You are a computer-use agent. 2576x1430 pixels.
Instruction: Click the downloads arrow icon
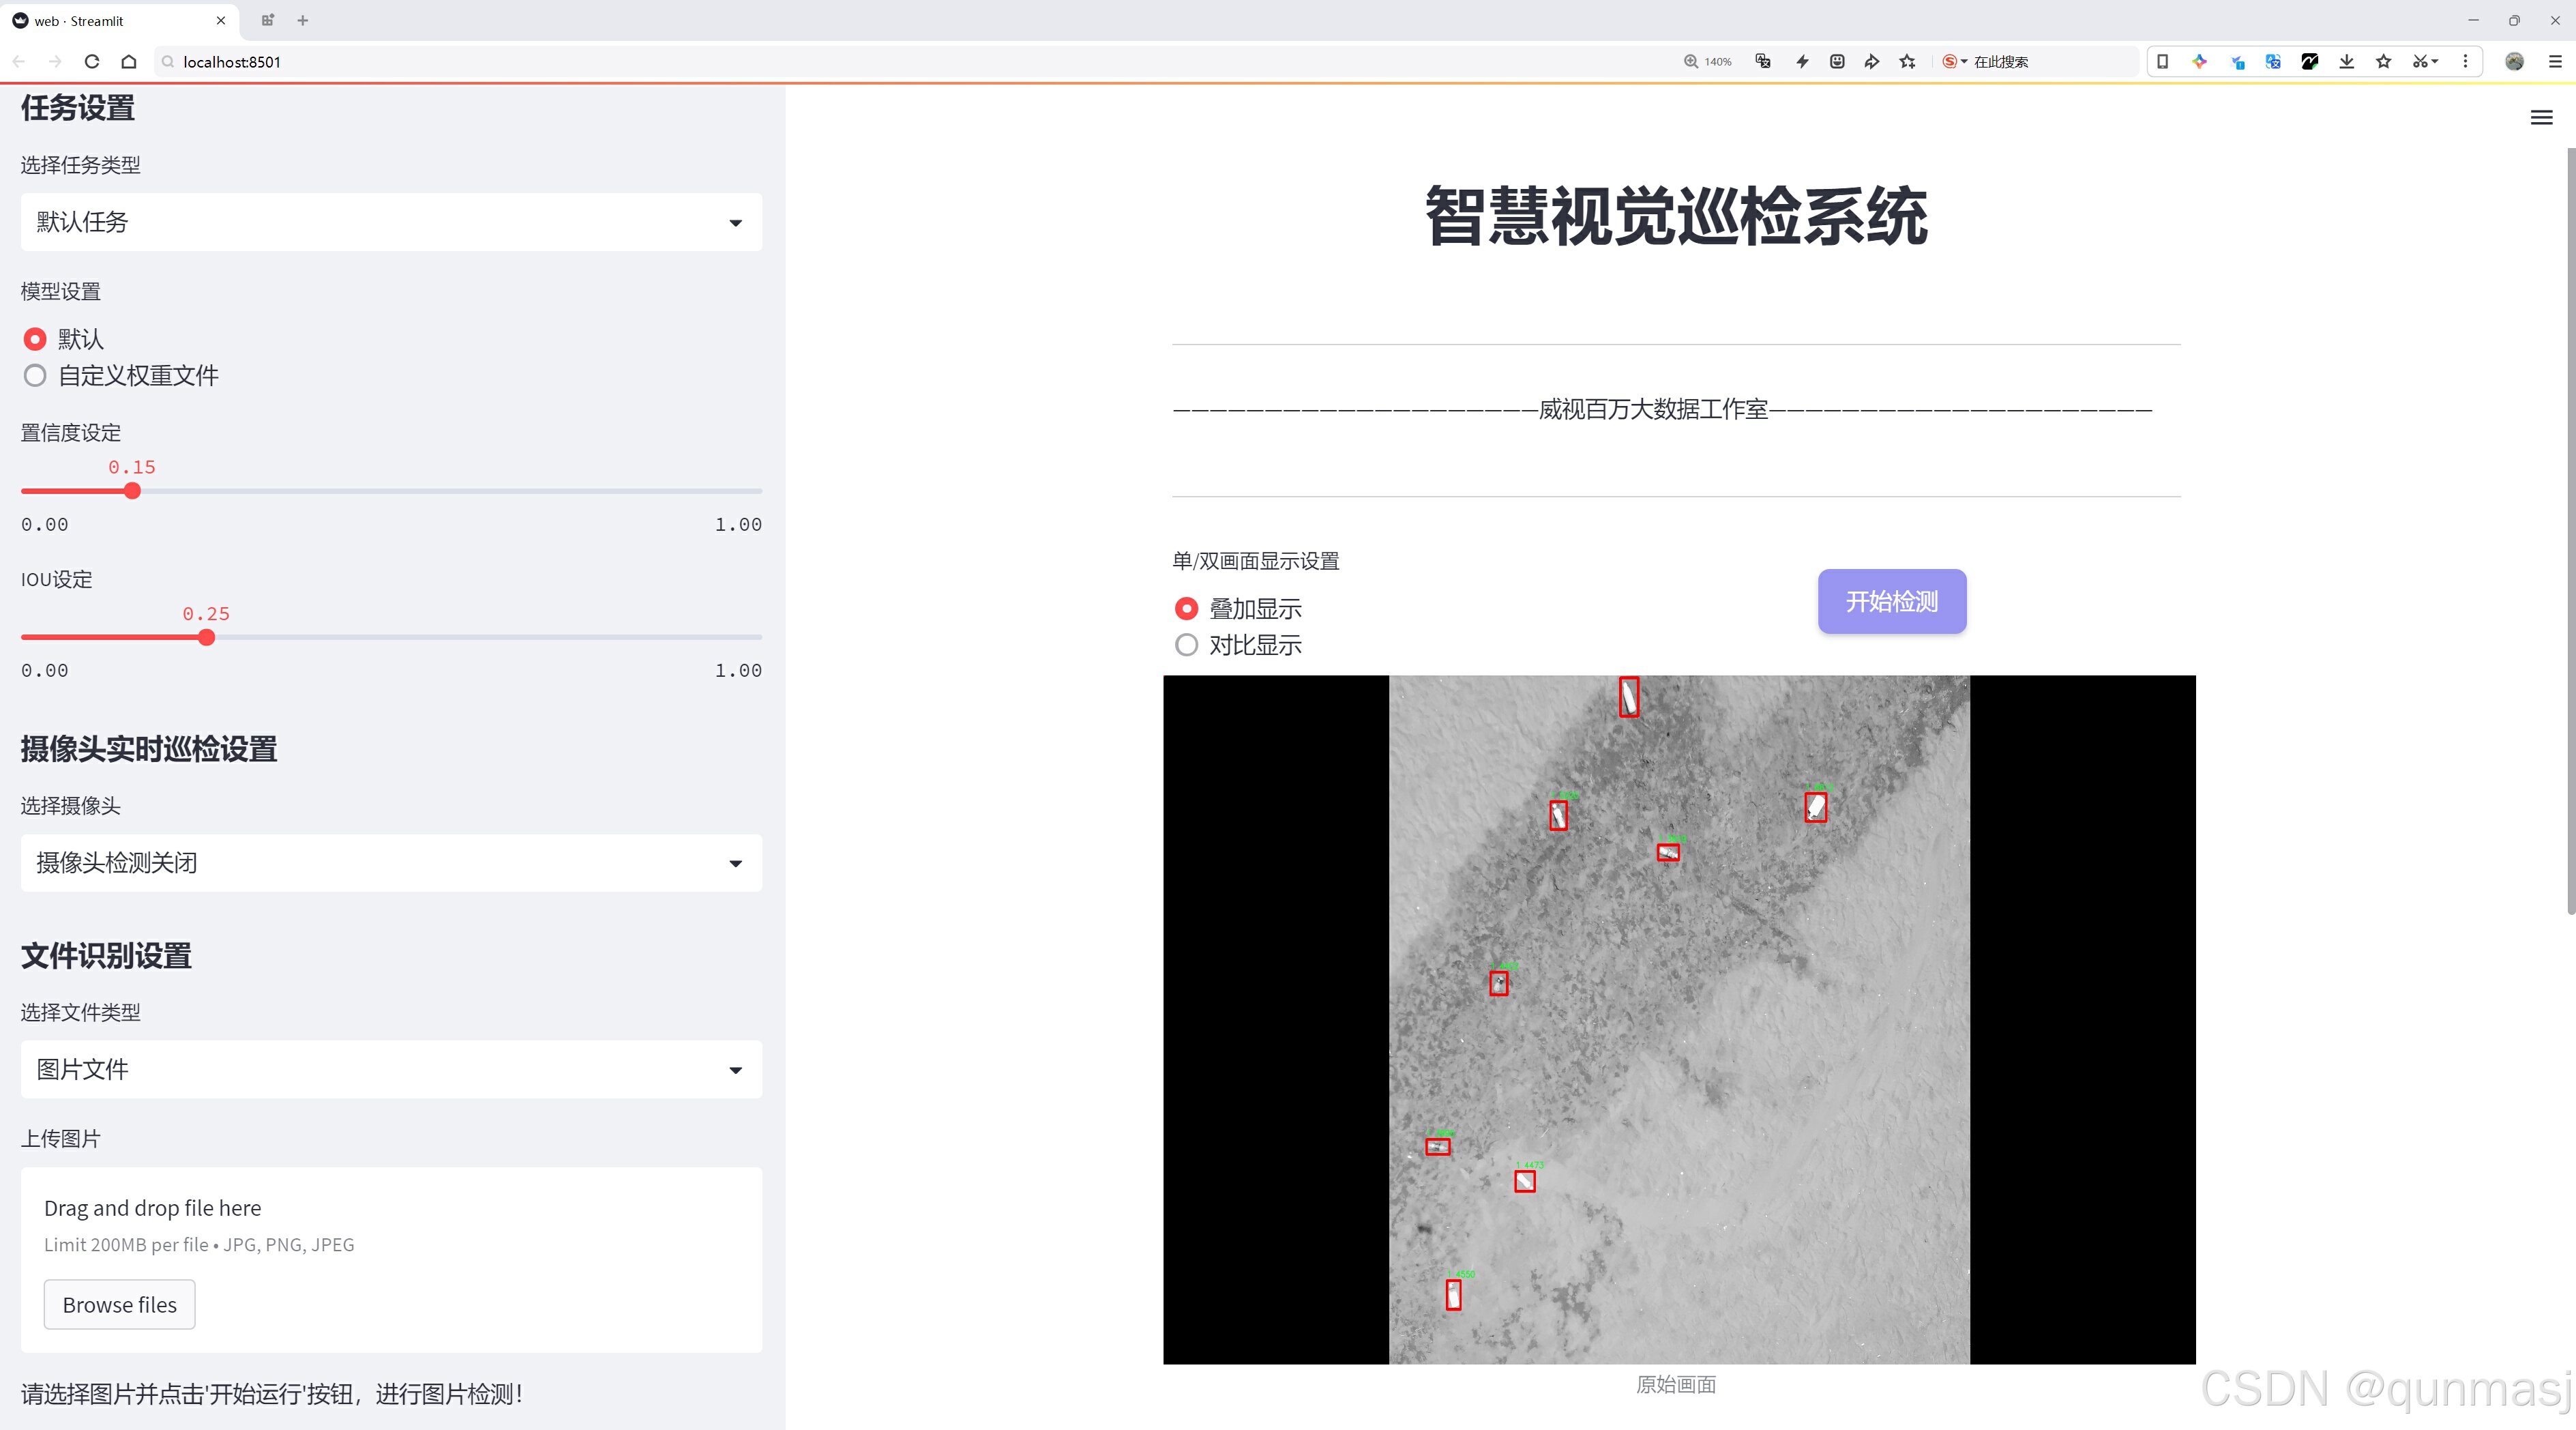tap(2346, 61)
